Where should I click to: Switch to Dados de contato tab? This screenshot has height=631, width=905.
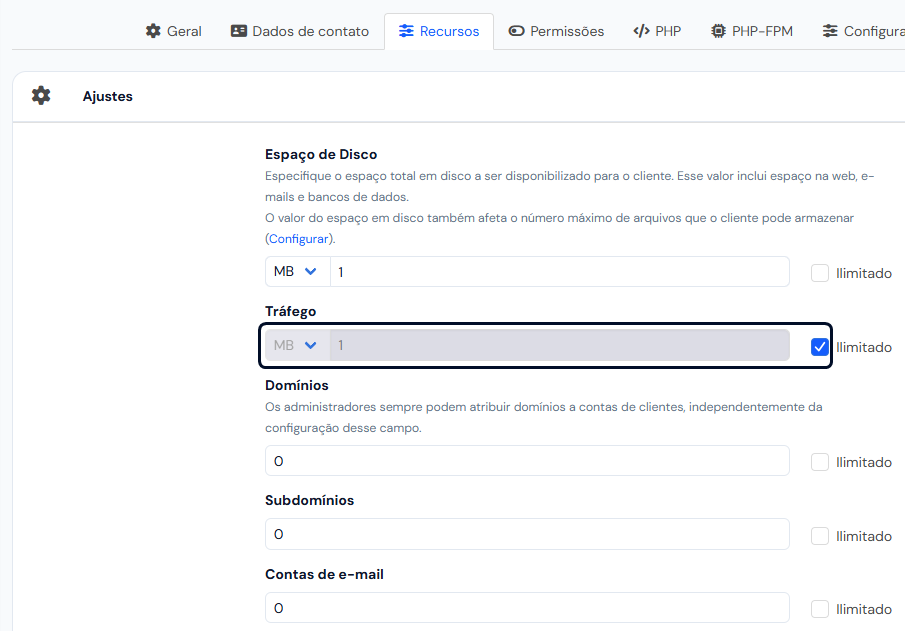tap(300, 31)
